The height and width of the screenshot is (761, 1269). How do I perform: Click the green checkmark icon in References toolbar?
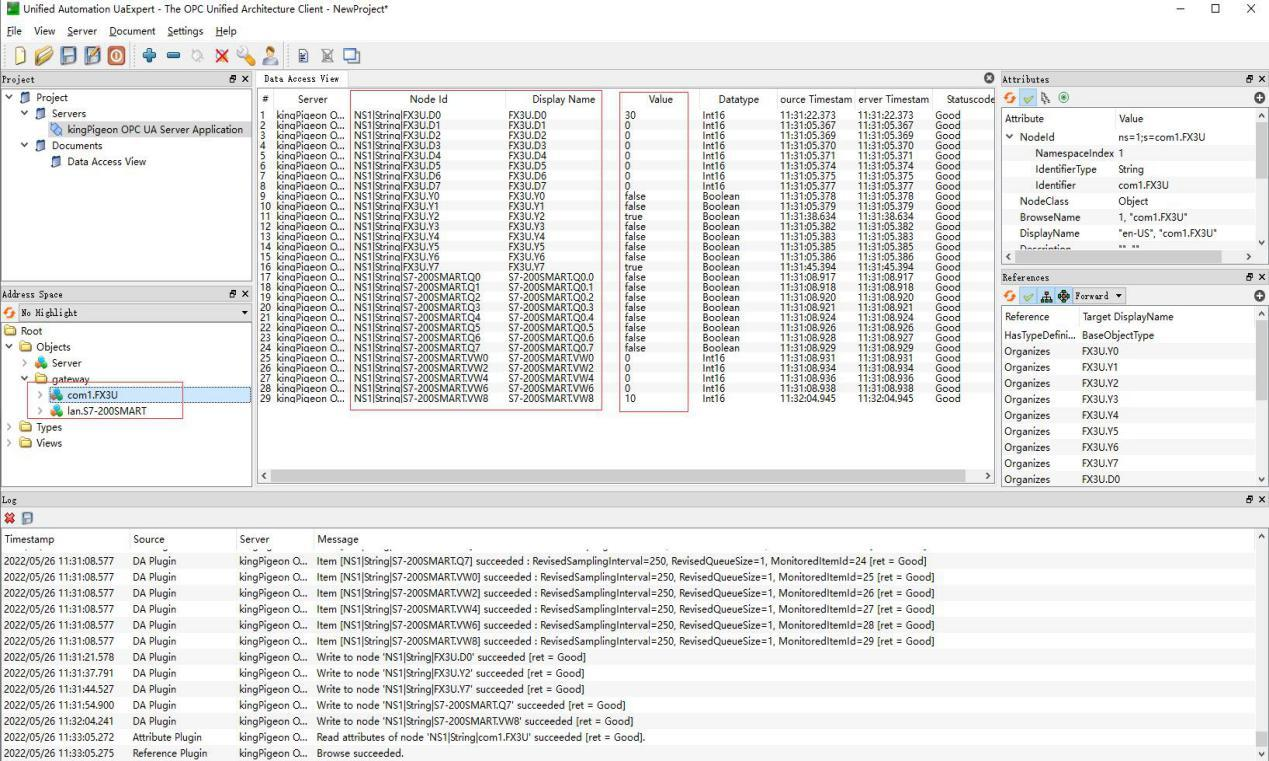coord(1027,296)
